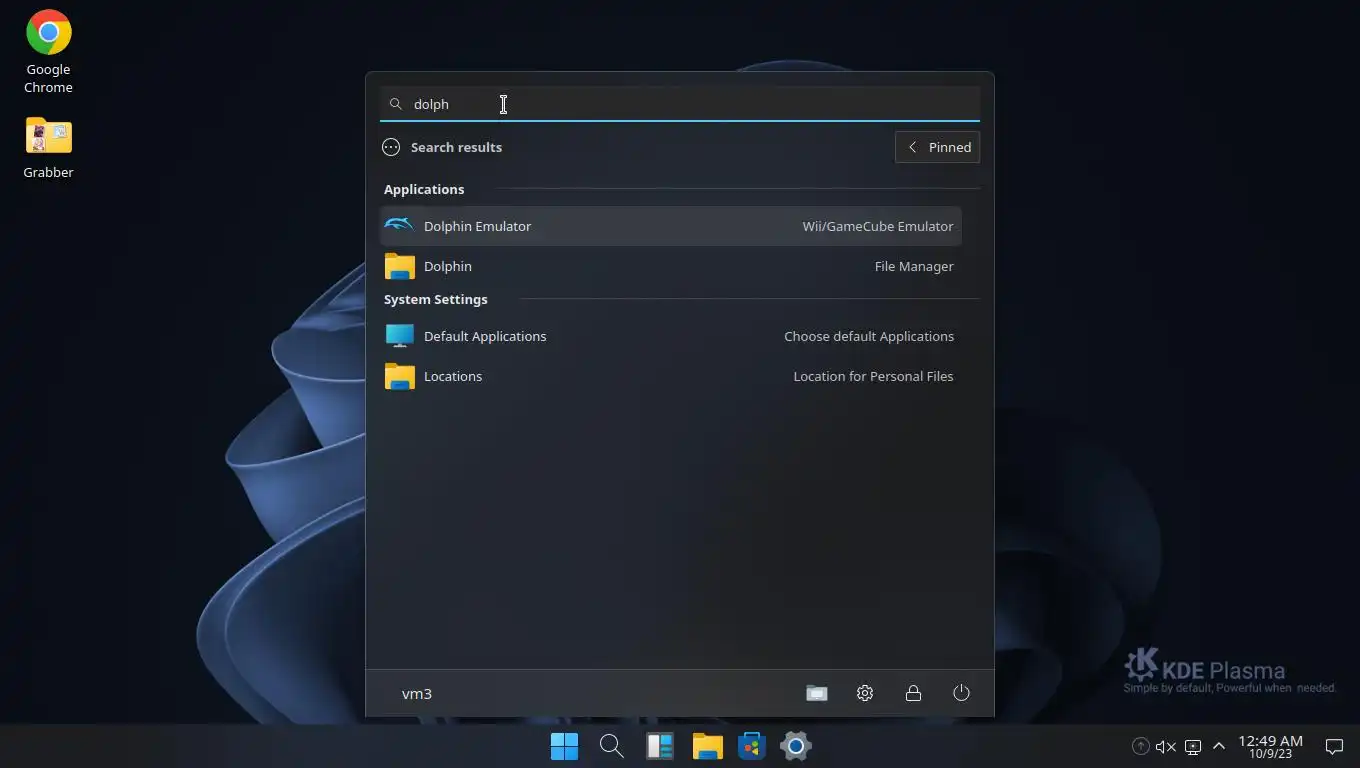Click the System Settings section heading

tap(436, 299)
